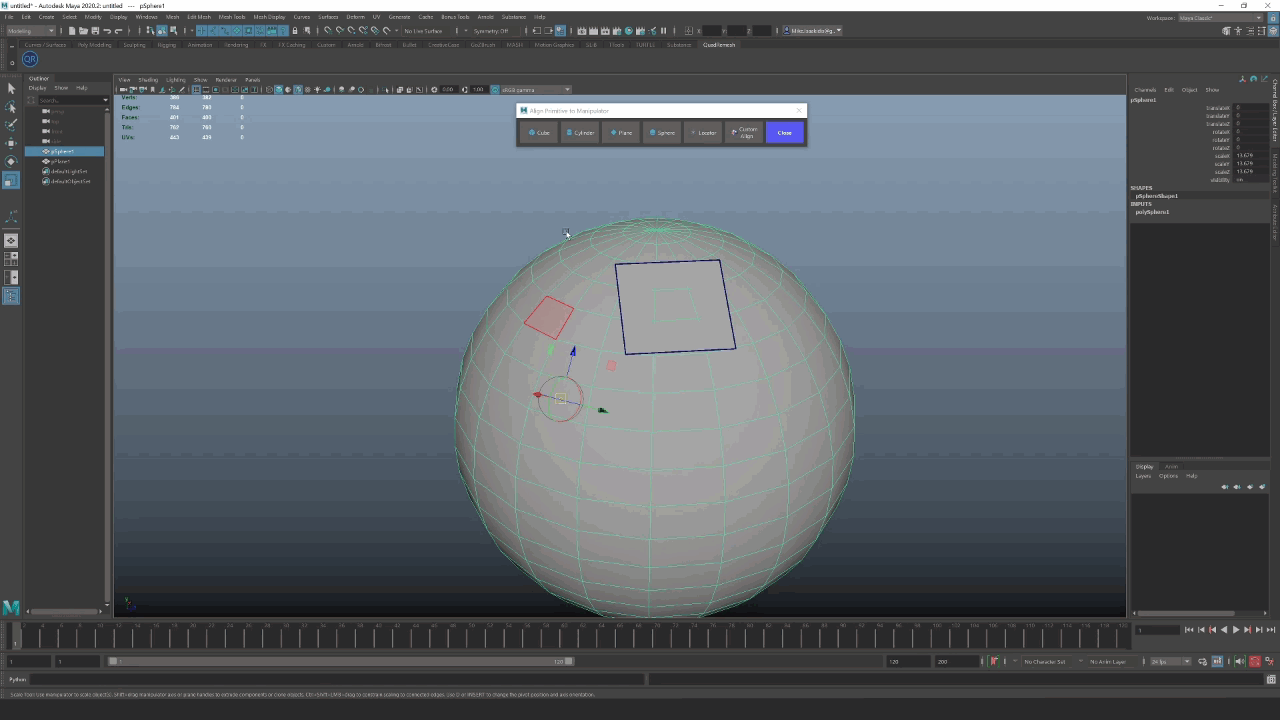The image size is (1280, 720).
Task: Activate Snap to Points on the status line
Action: click(224, 31)
